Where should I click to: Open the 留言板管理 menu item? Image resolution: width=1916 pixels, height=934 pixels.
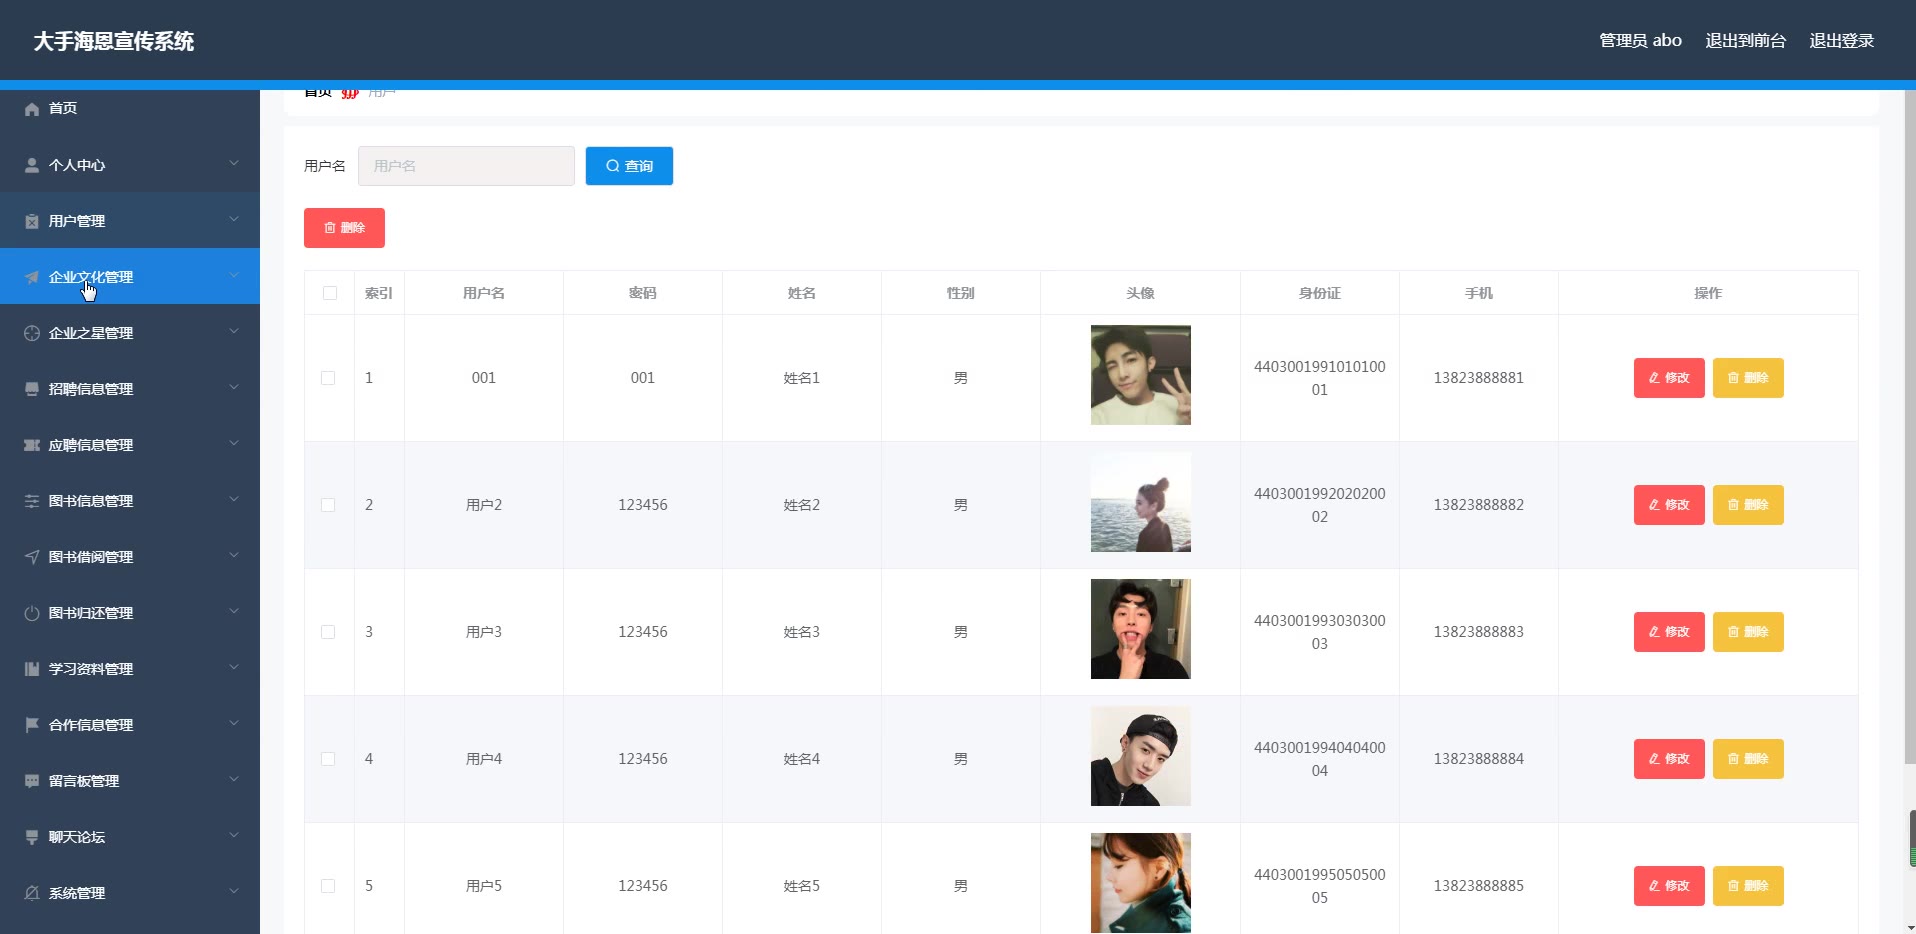click(x=130, y=780)
